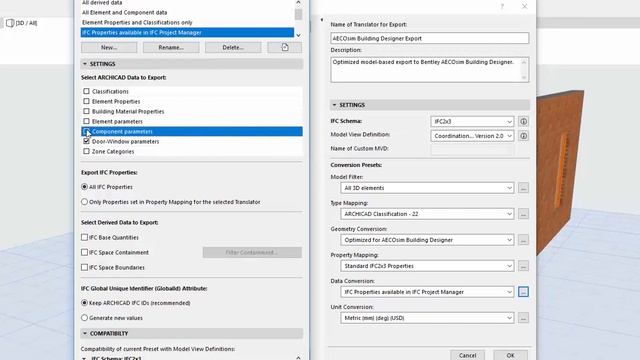Open Data Conversion options ellipsis button
Image resolution: width=640 pixels, height=360 pixels.
click(523, 292)
